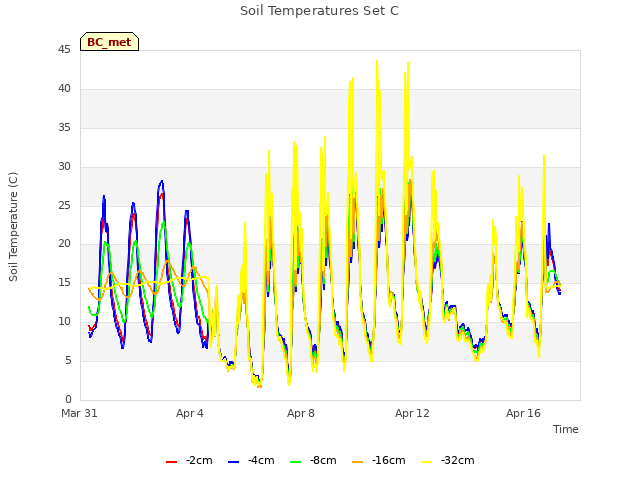The image size is (640, 480).
Task: Click the Apr 12 x-axis label
Action: pyautogui.click(x=412, y=413)
